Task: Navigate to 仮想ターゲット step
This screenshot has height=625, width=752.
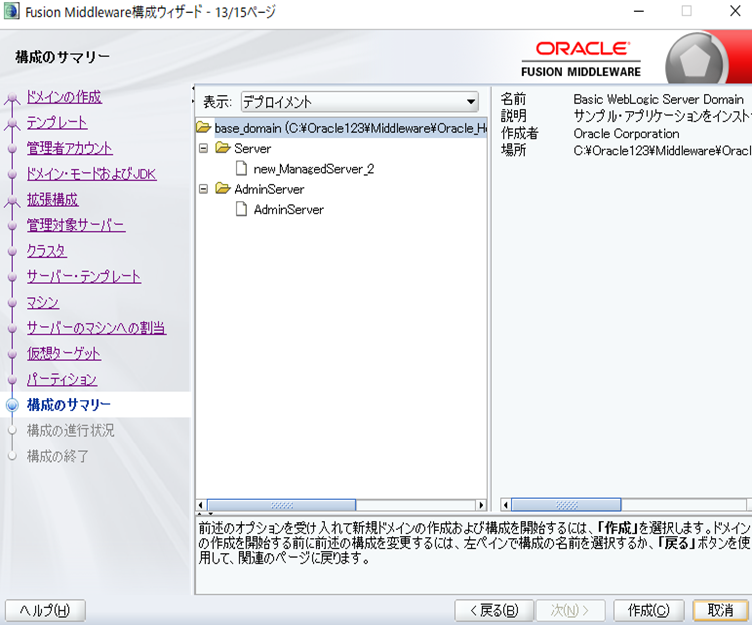Action: [64, 353]
